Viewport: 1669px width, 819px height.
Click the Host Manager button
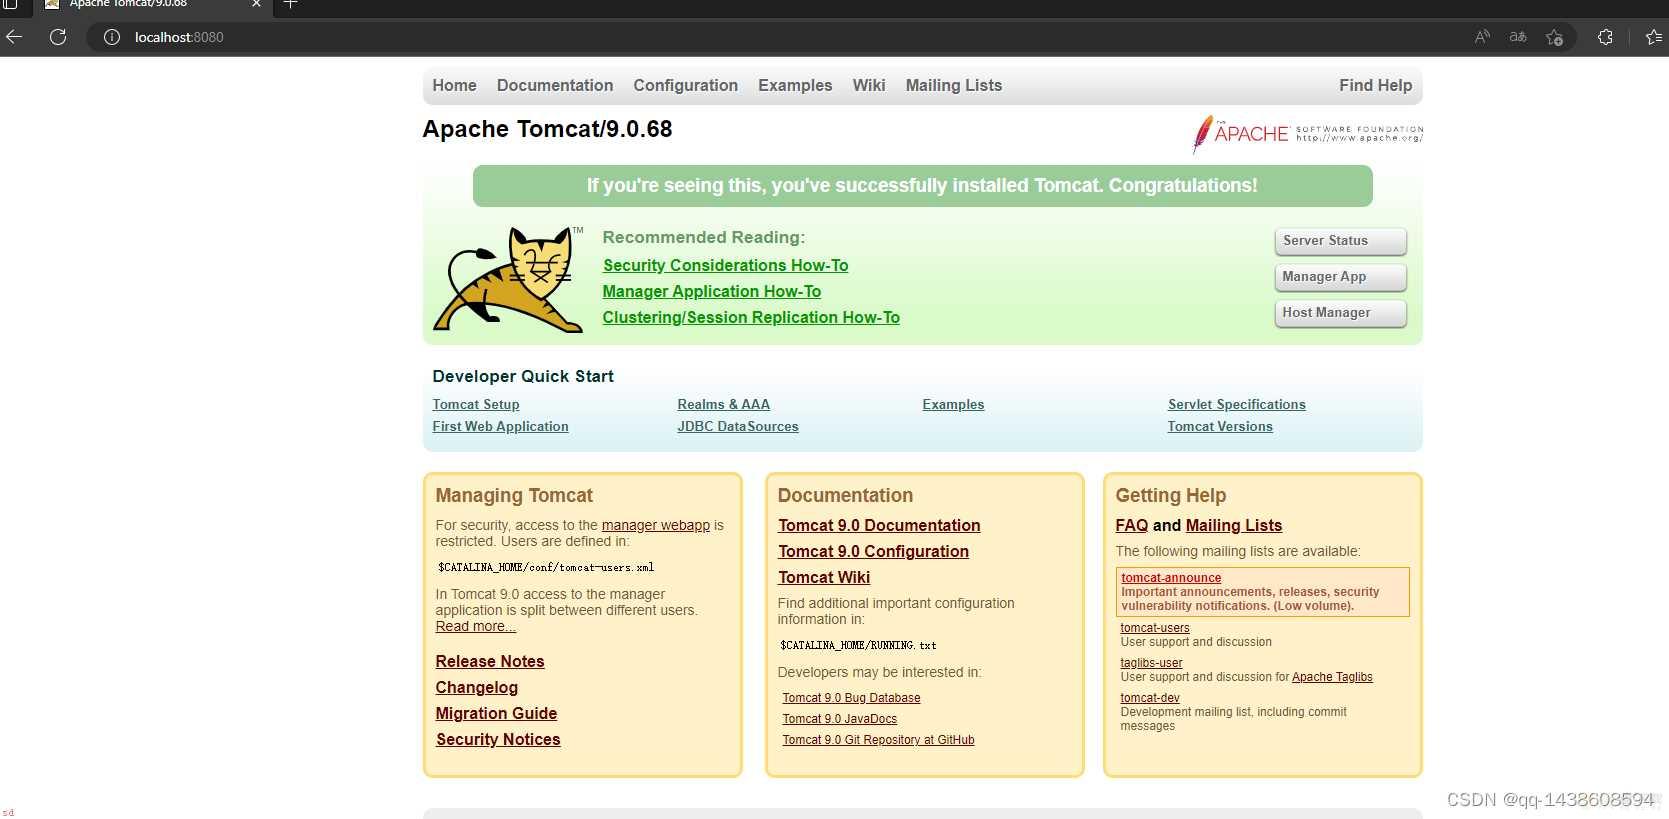1340,313
